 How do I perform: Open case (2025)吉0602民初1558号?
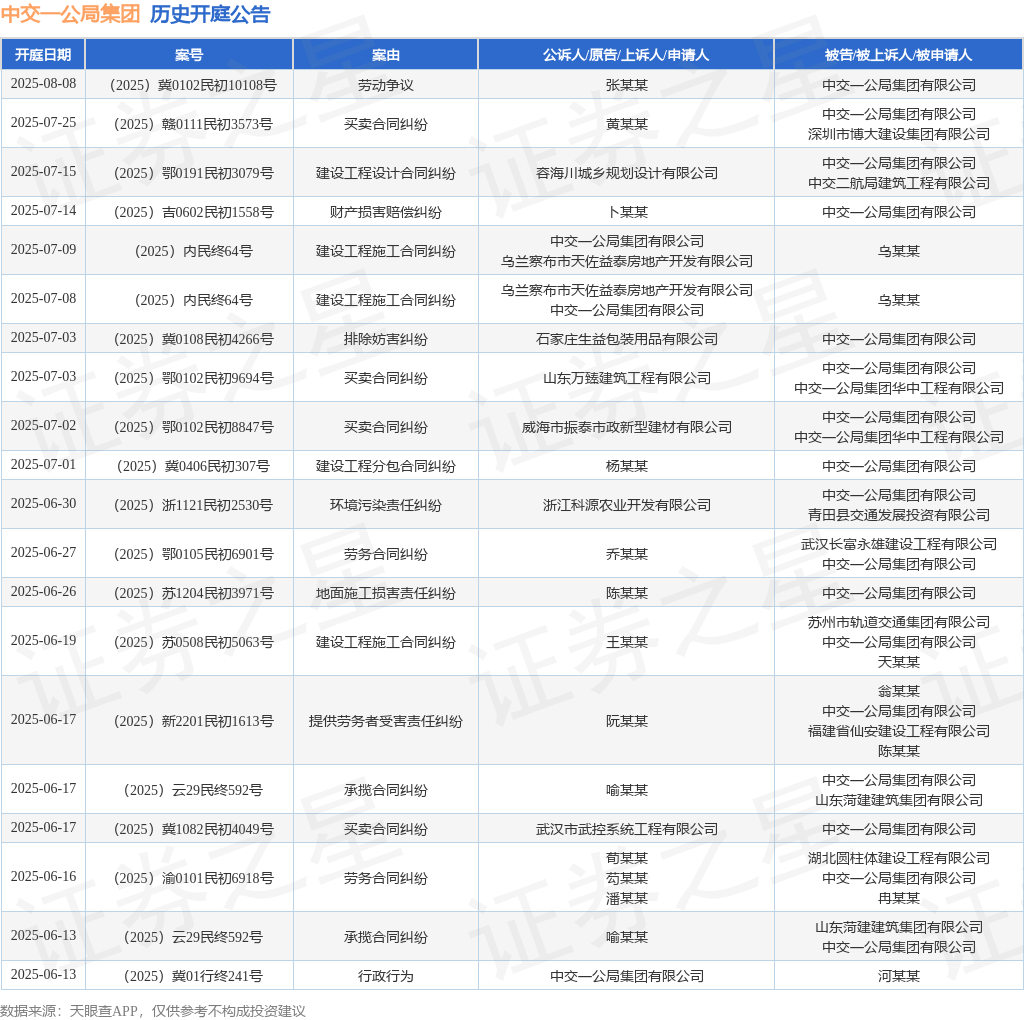click(189, 212)
